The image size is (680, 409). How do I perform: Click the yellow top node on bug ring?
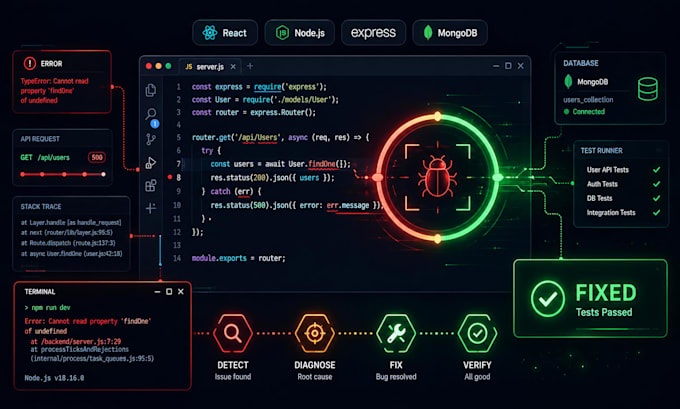[438, 116]
